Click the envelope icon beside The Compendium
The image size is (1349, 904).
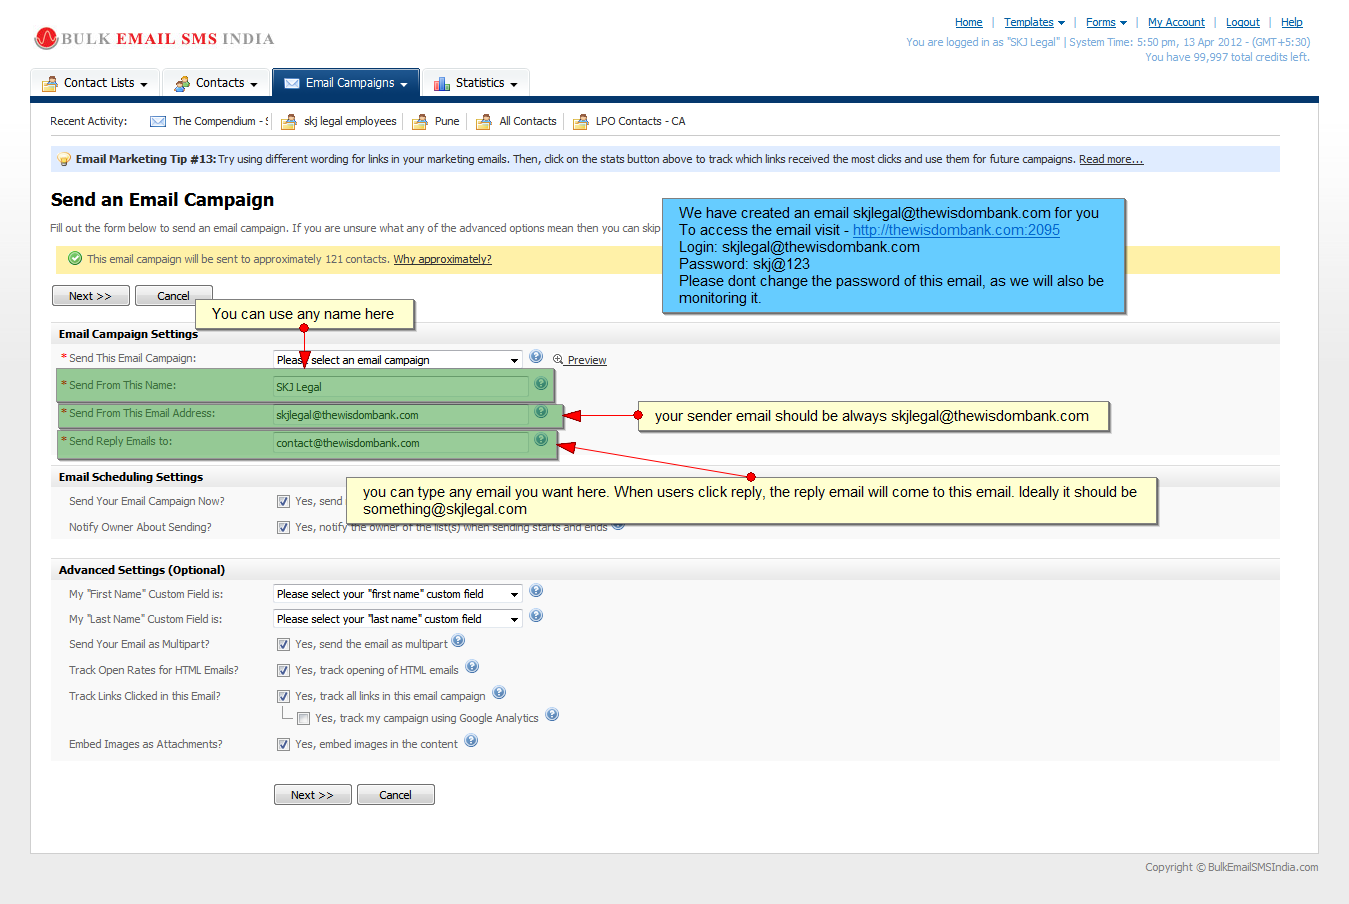[x=158, y=122]
